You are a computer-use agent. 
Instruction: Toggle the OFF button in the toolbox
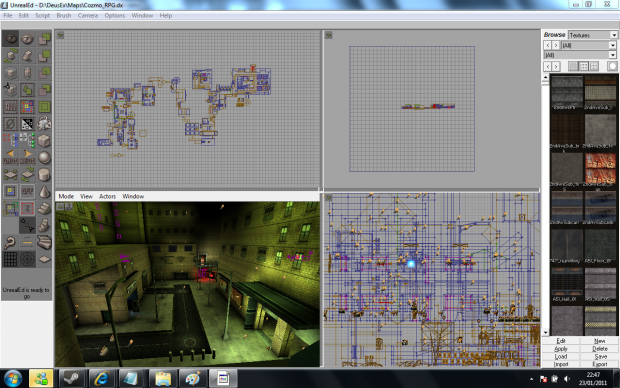(x=27, y=191)
